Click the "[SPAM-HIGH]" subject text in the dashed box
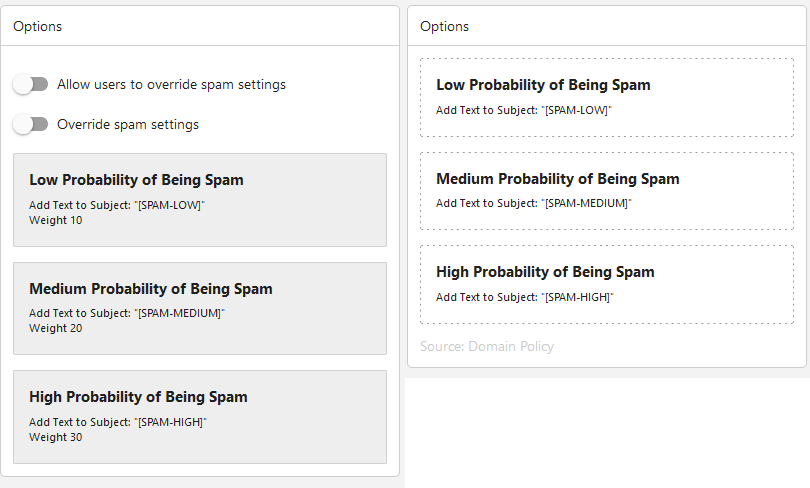810x488 pixels. (577, 297)
